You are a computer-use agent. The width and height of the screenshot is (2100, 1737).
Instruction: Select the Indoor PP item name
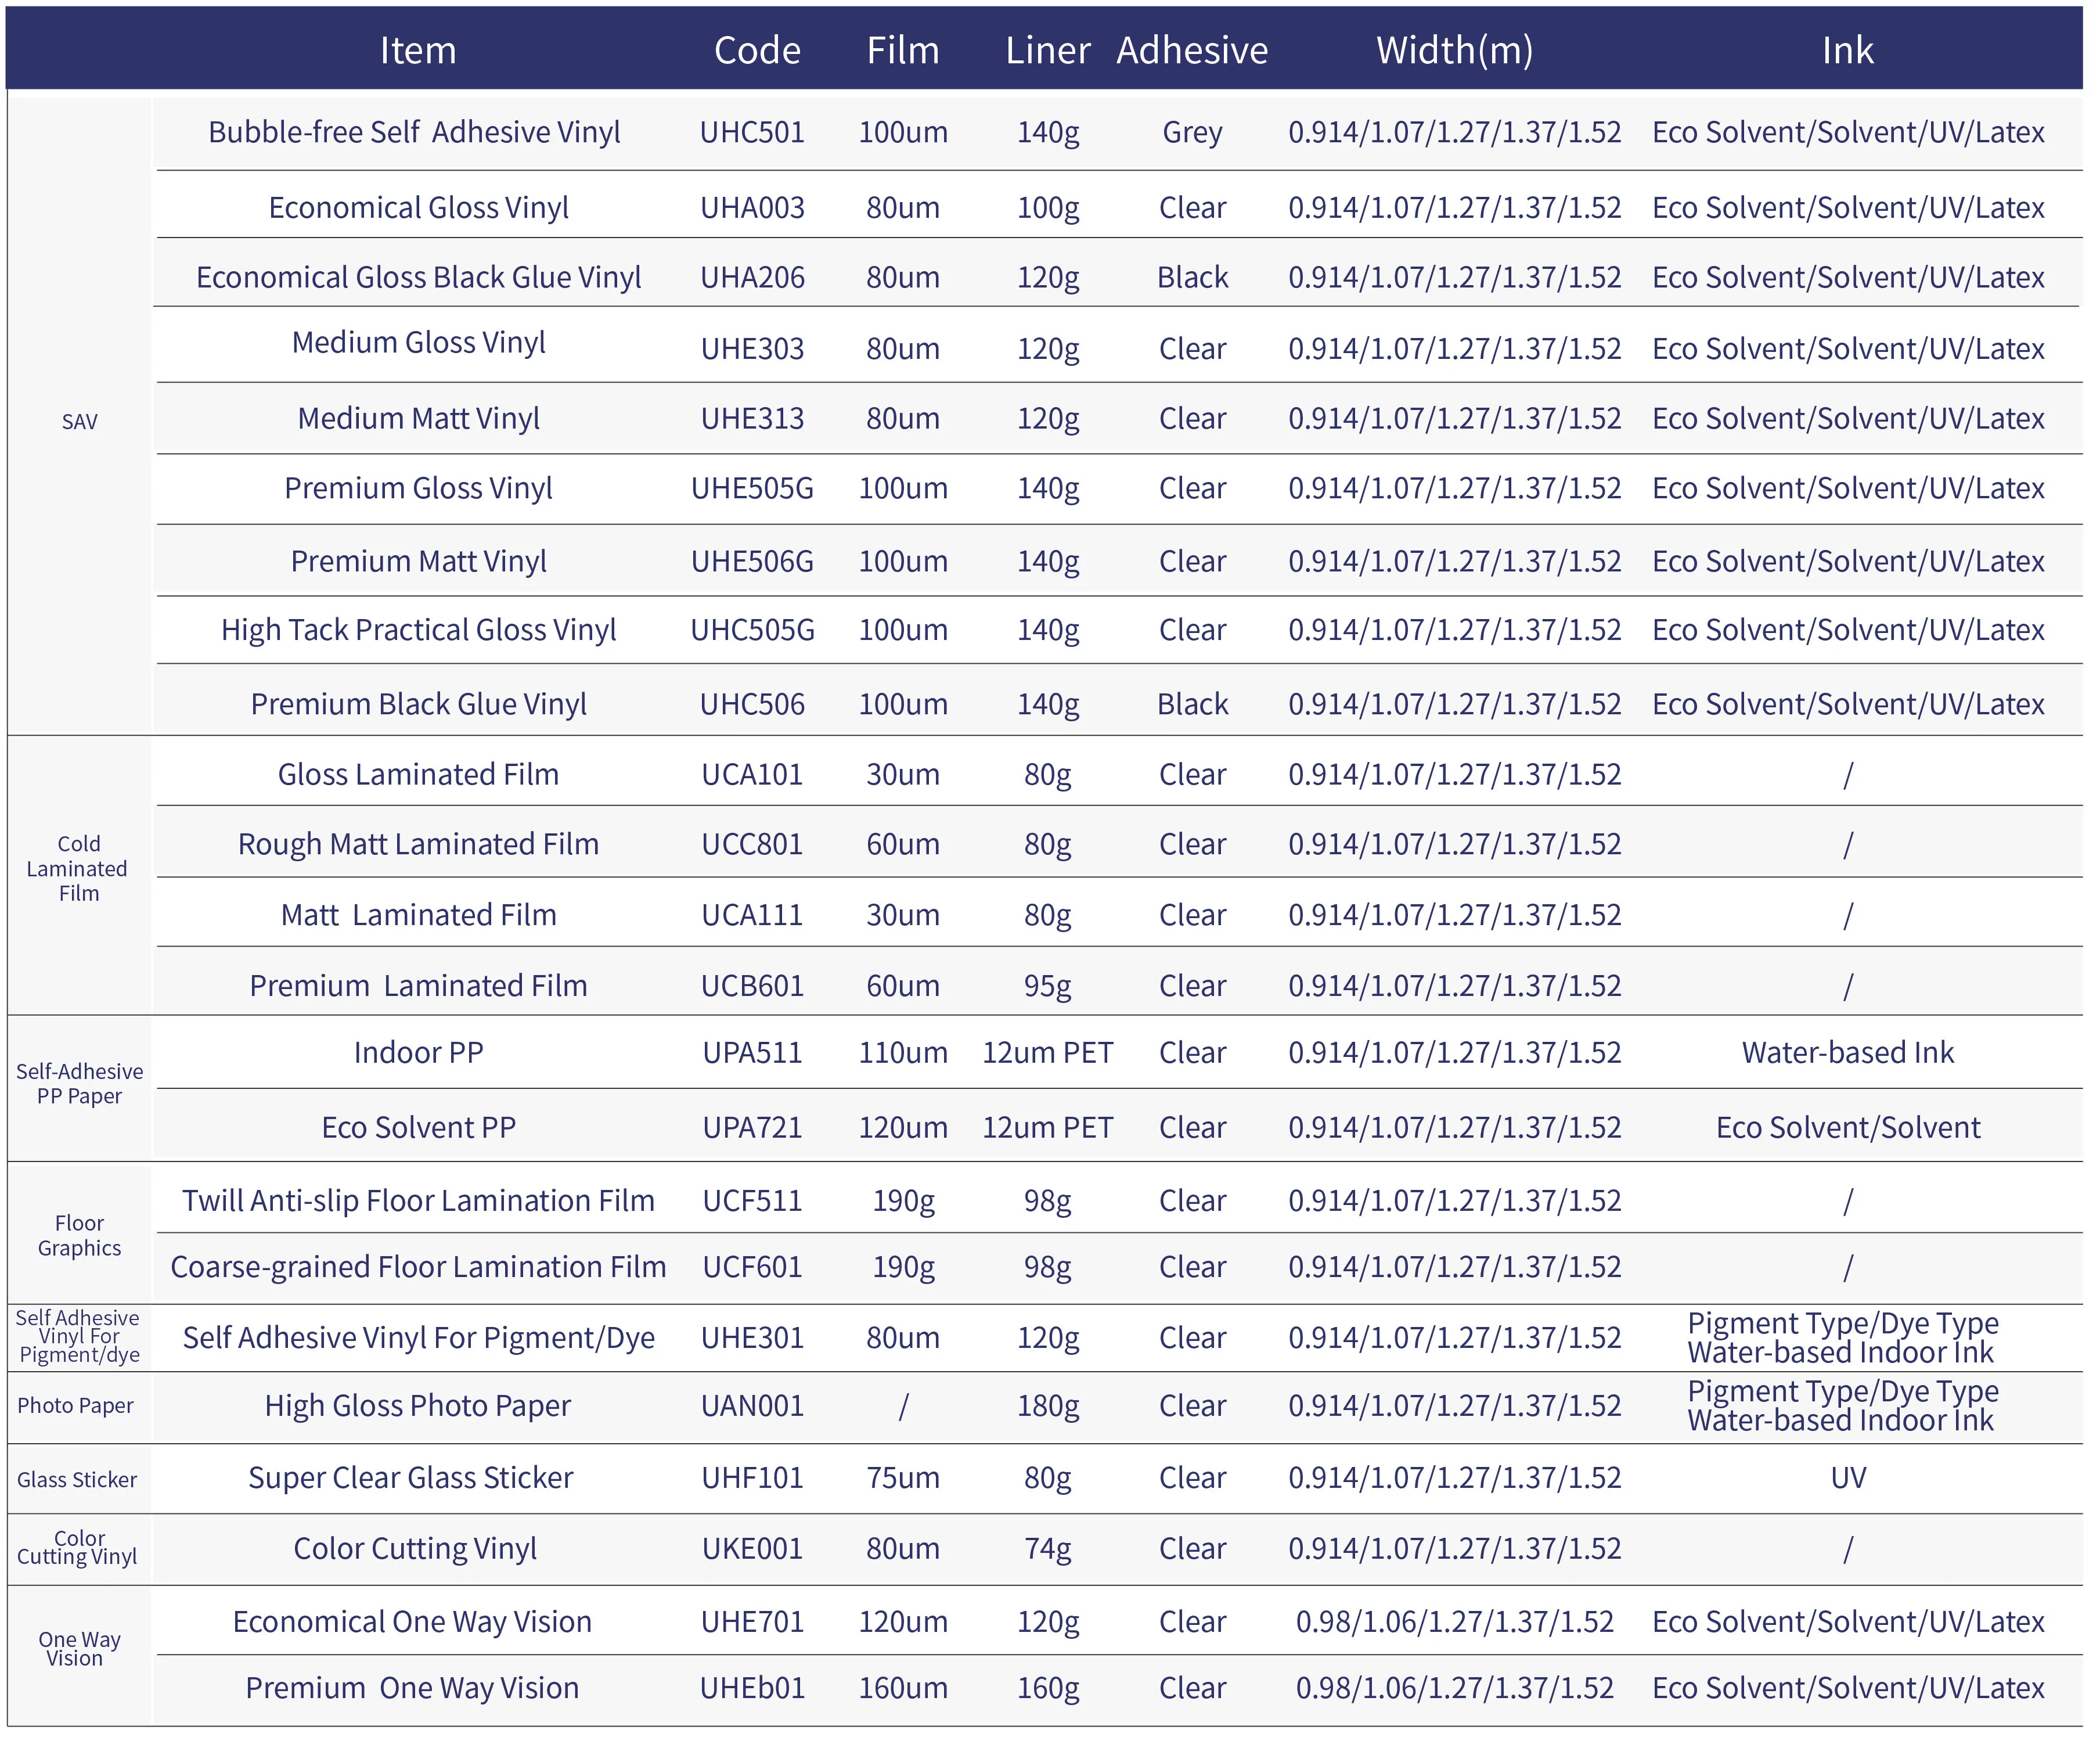pos(418,1052)
